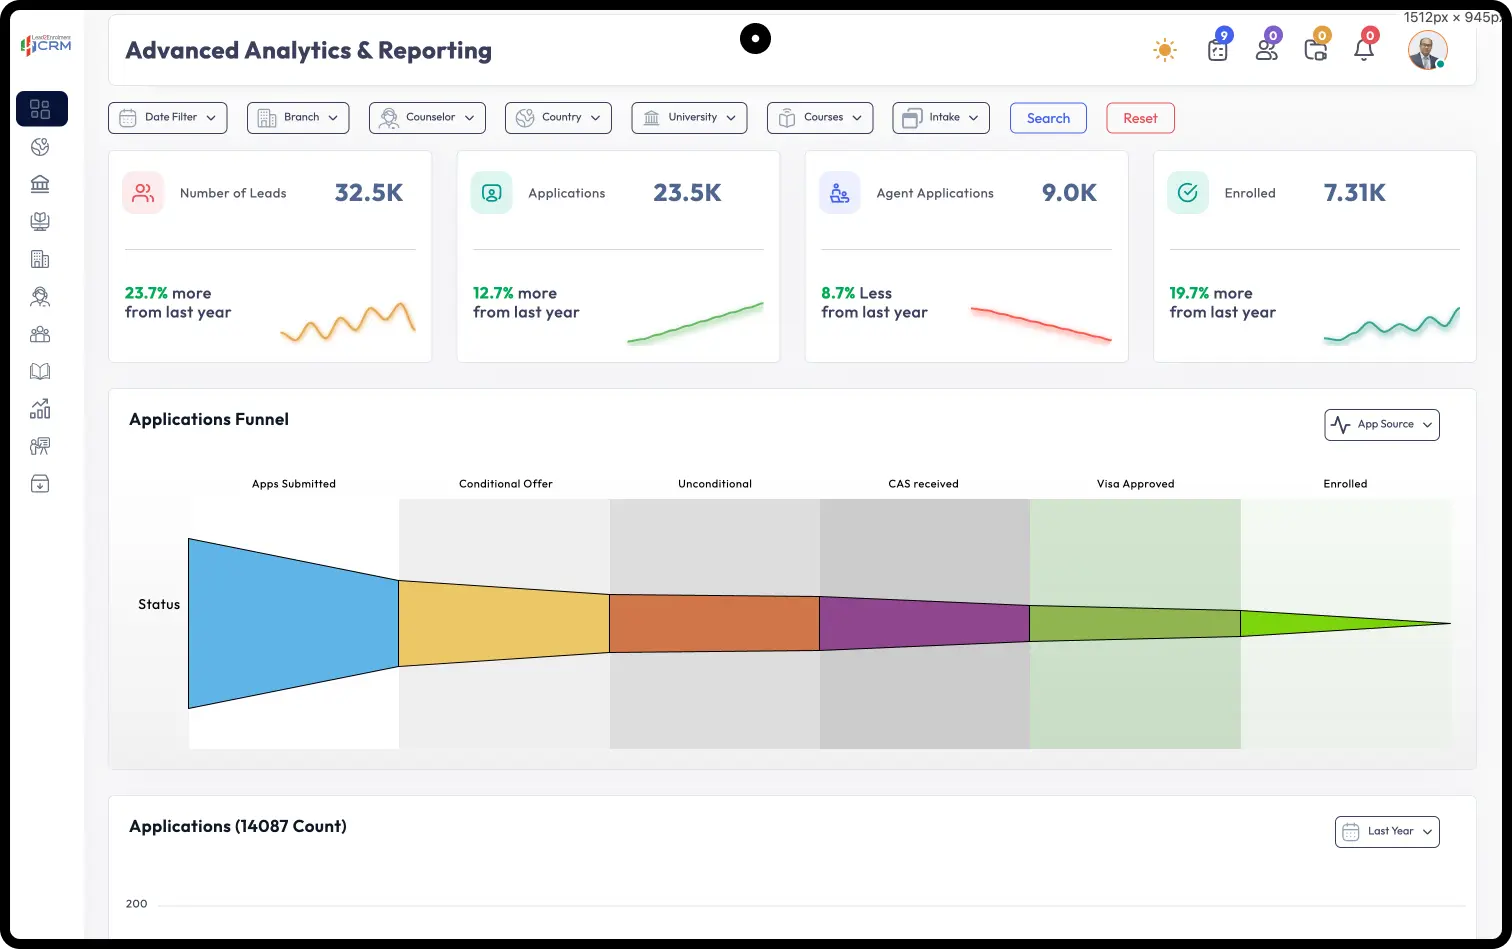Open the folder icon with orange badge
This screenshot has height=949, width=1512.
tap(1316, 48)
